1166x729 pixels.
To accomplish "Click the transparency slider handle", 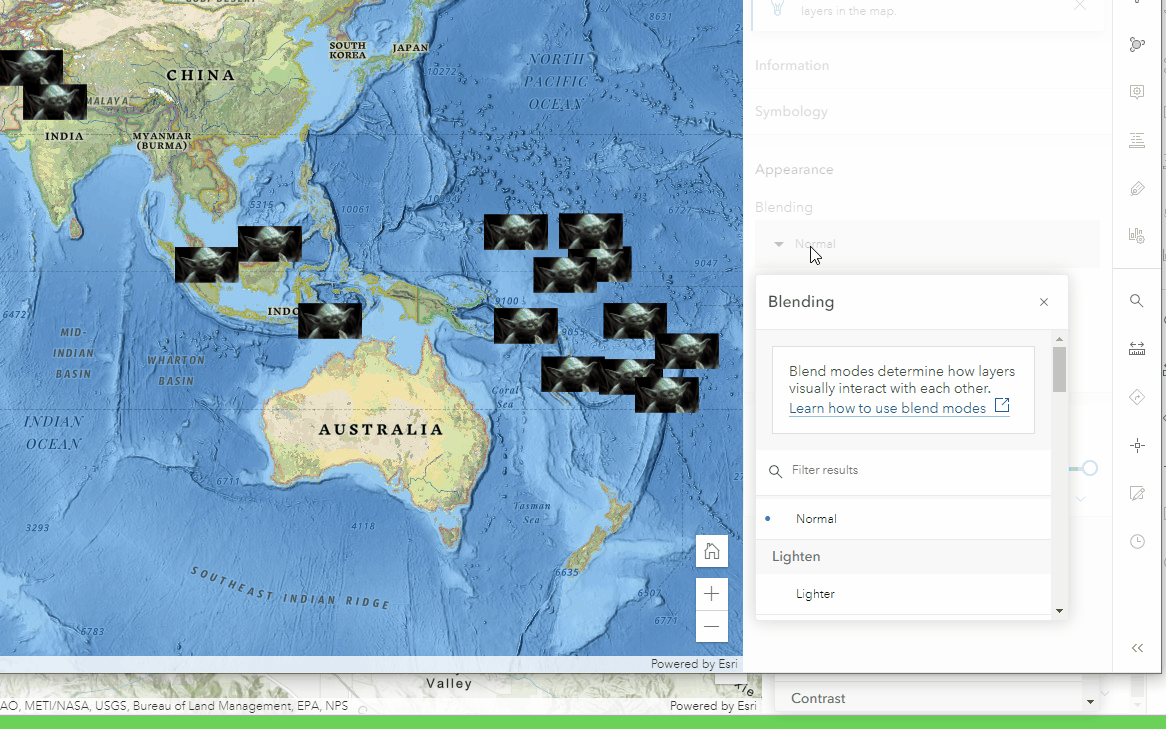I will [x=1089, y=468].
